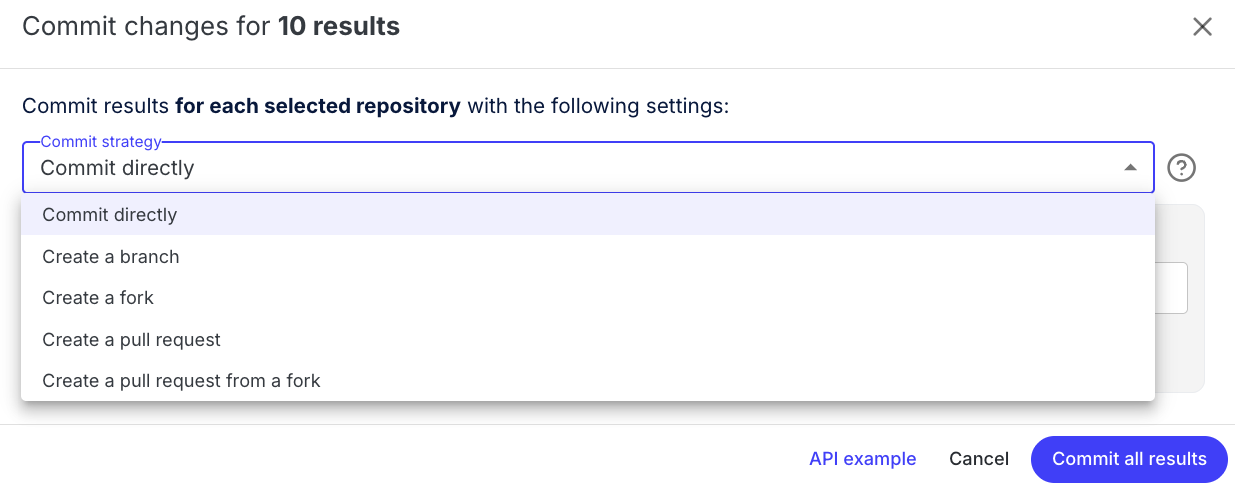
Task: Click the dialog title "Commit changes for"
Action: [146, 27]
